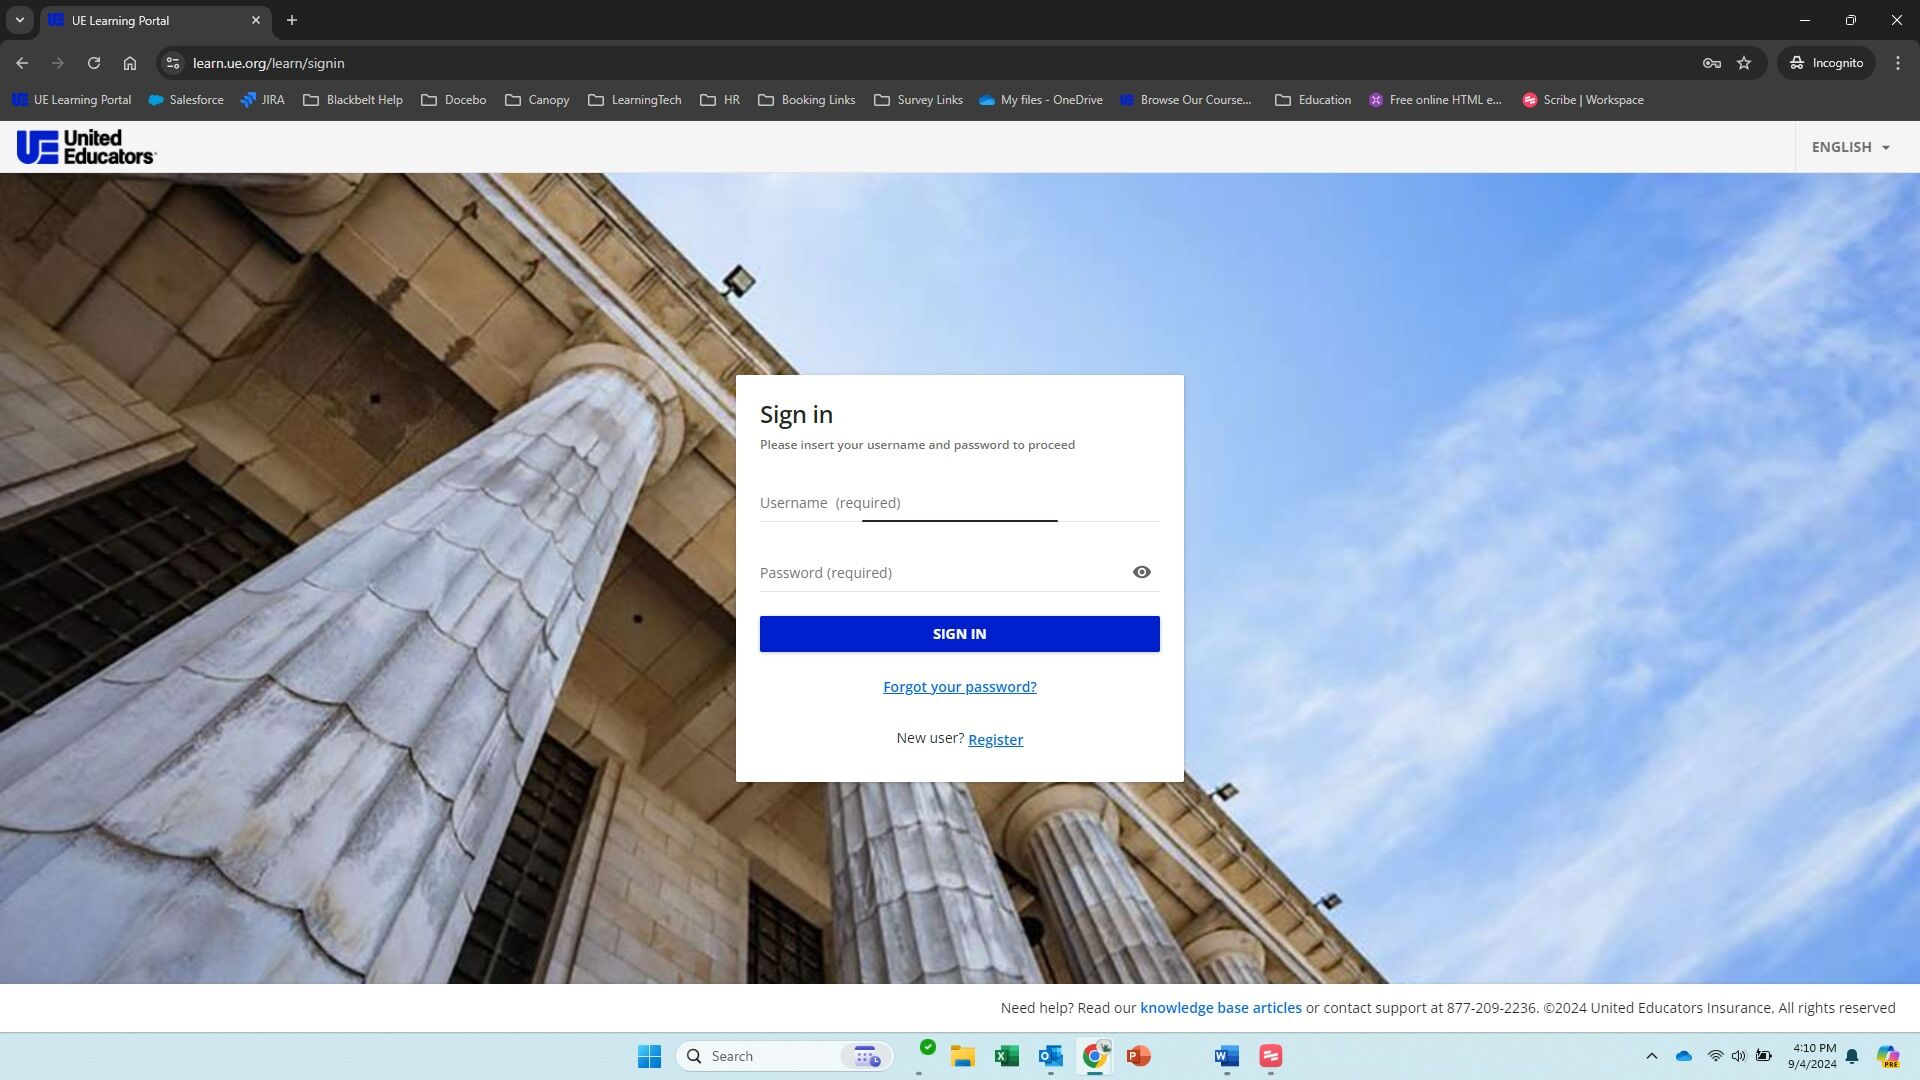Click the browser home icon
The image size is (1920, 1080).
coord(130,63)
